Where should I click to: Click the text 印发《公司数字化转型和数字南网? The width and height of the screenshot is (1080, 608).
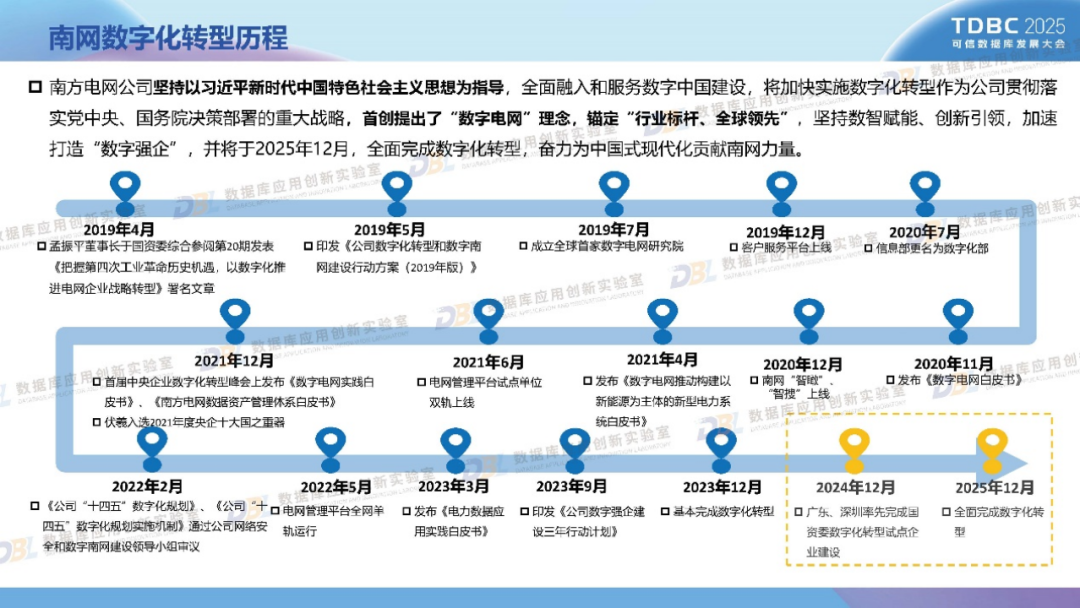pyautogui.click(x=398, y=246)
